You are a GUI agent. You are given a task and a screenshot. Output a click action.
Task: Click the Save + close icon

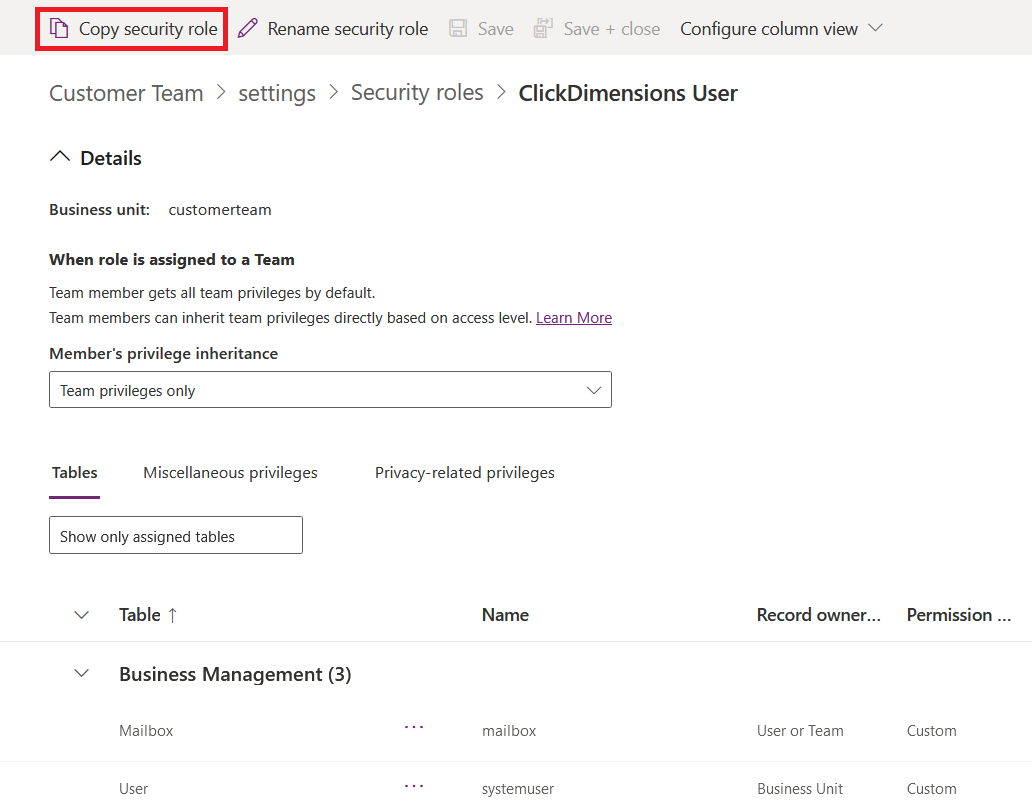(x=543, y=28)
